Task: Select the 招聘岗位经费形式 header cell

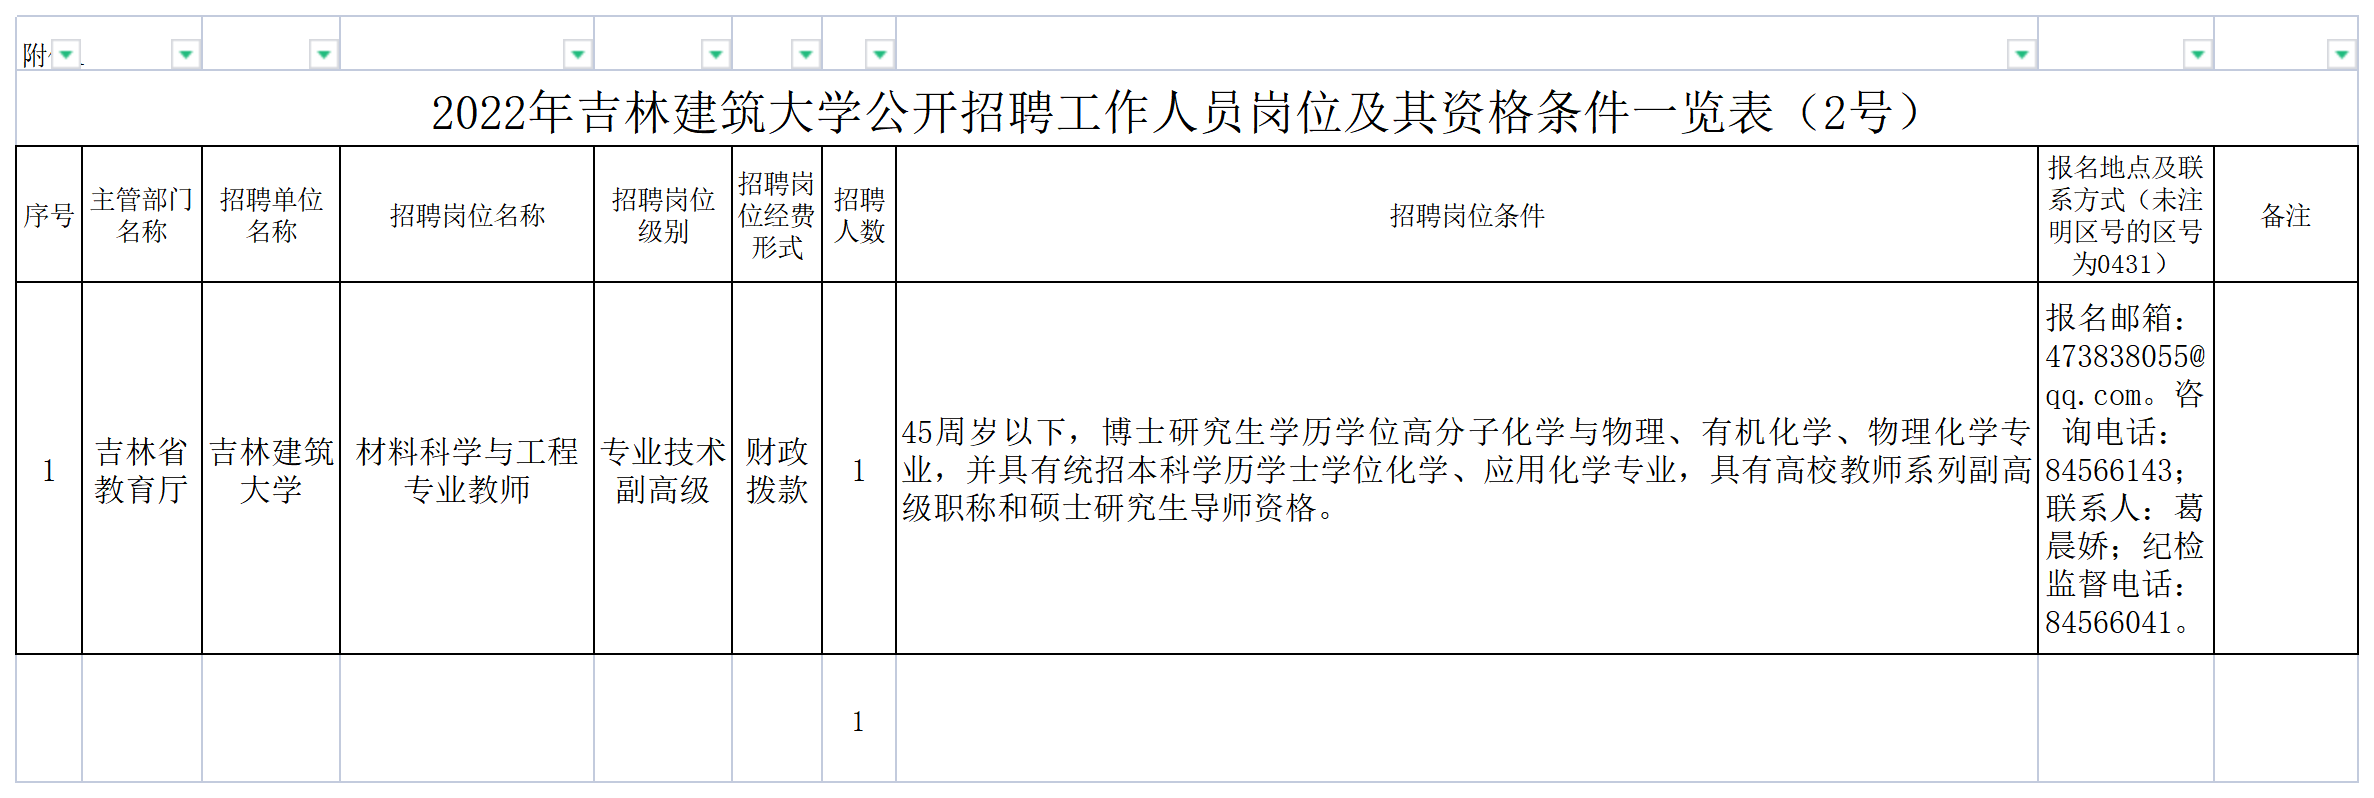Action: coord(777,215)
